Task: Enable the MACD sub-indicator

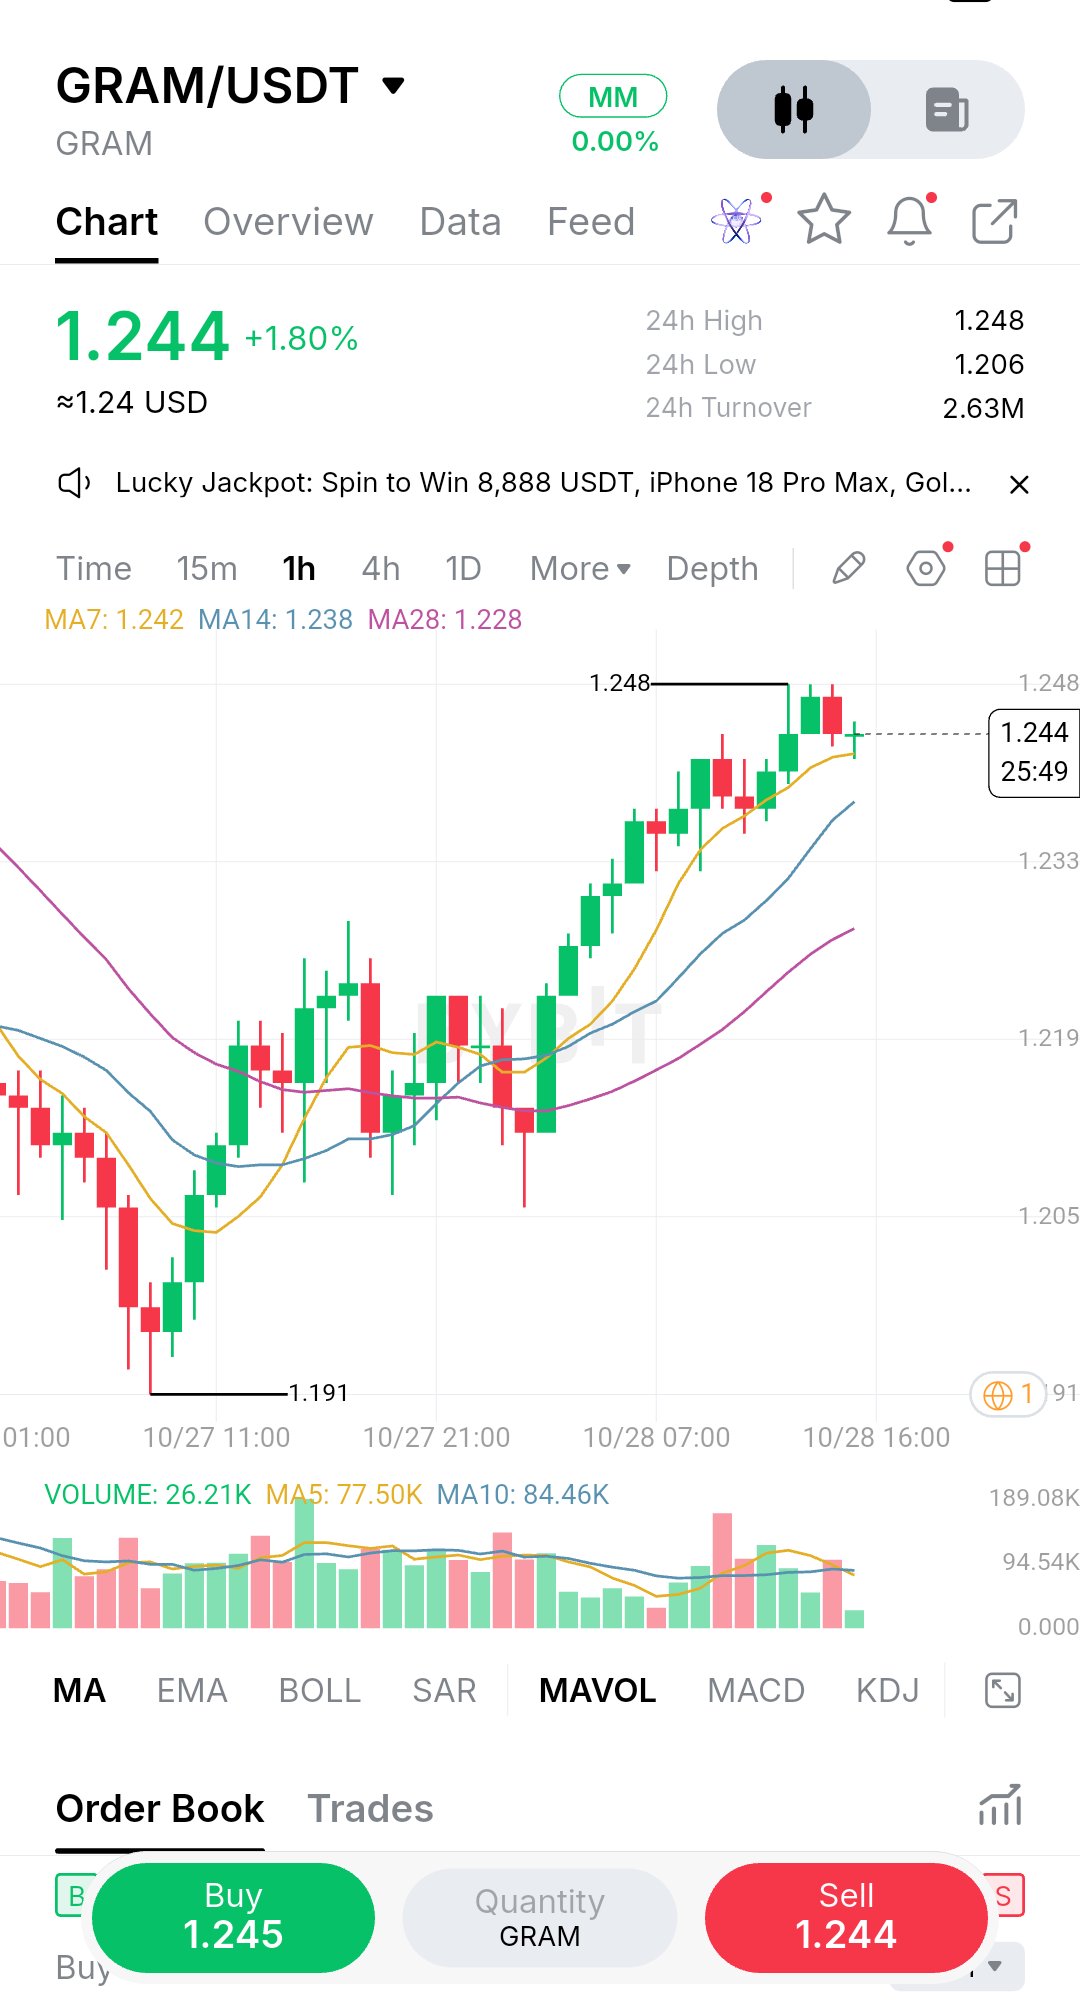Action: [x=756, y=1690]
